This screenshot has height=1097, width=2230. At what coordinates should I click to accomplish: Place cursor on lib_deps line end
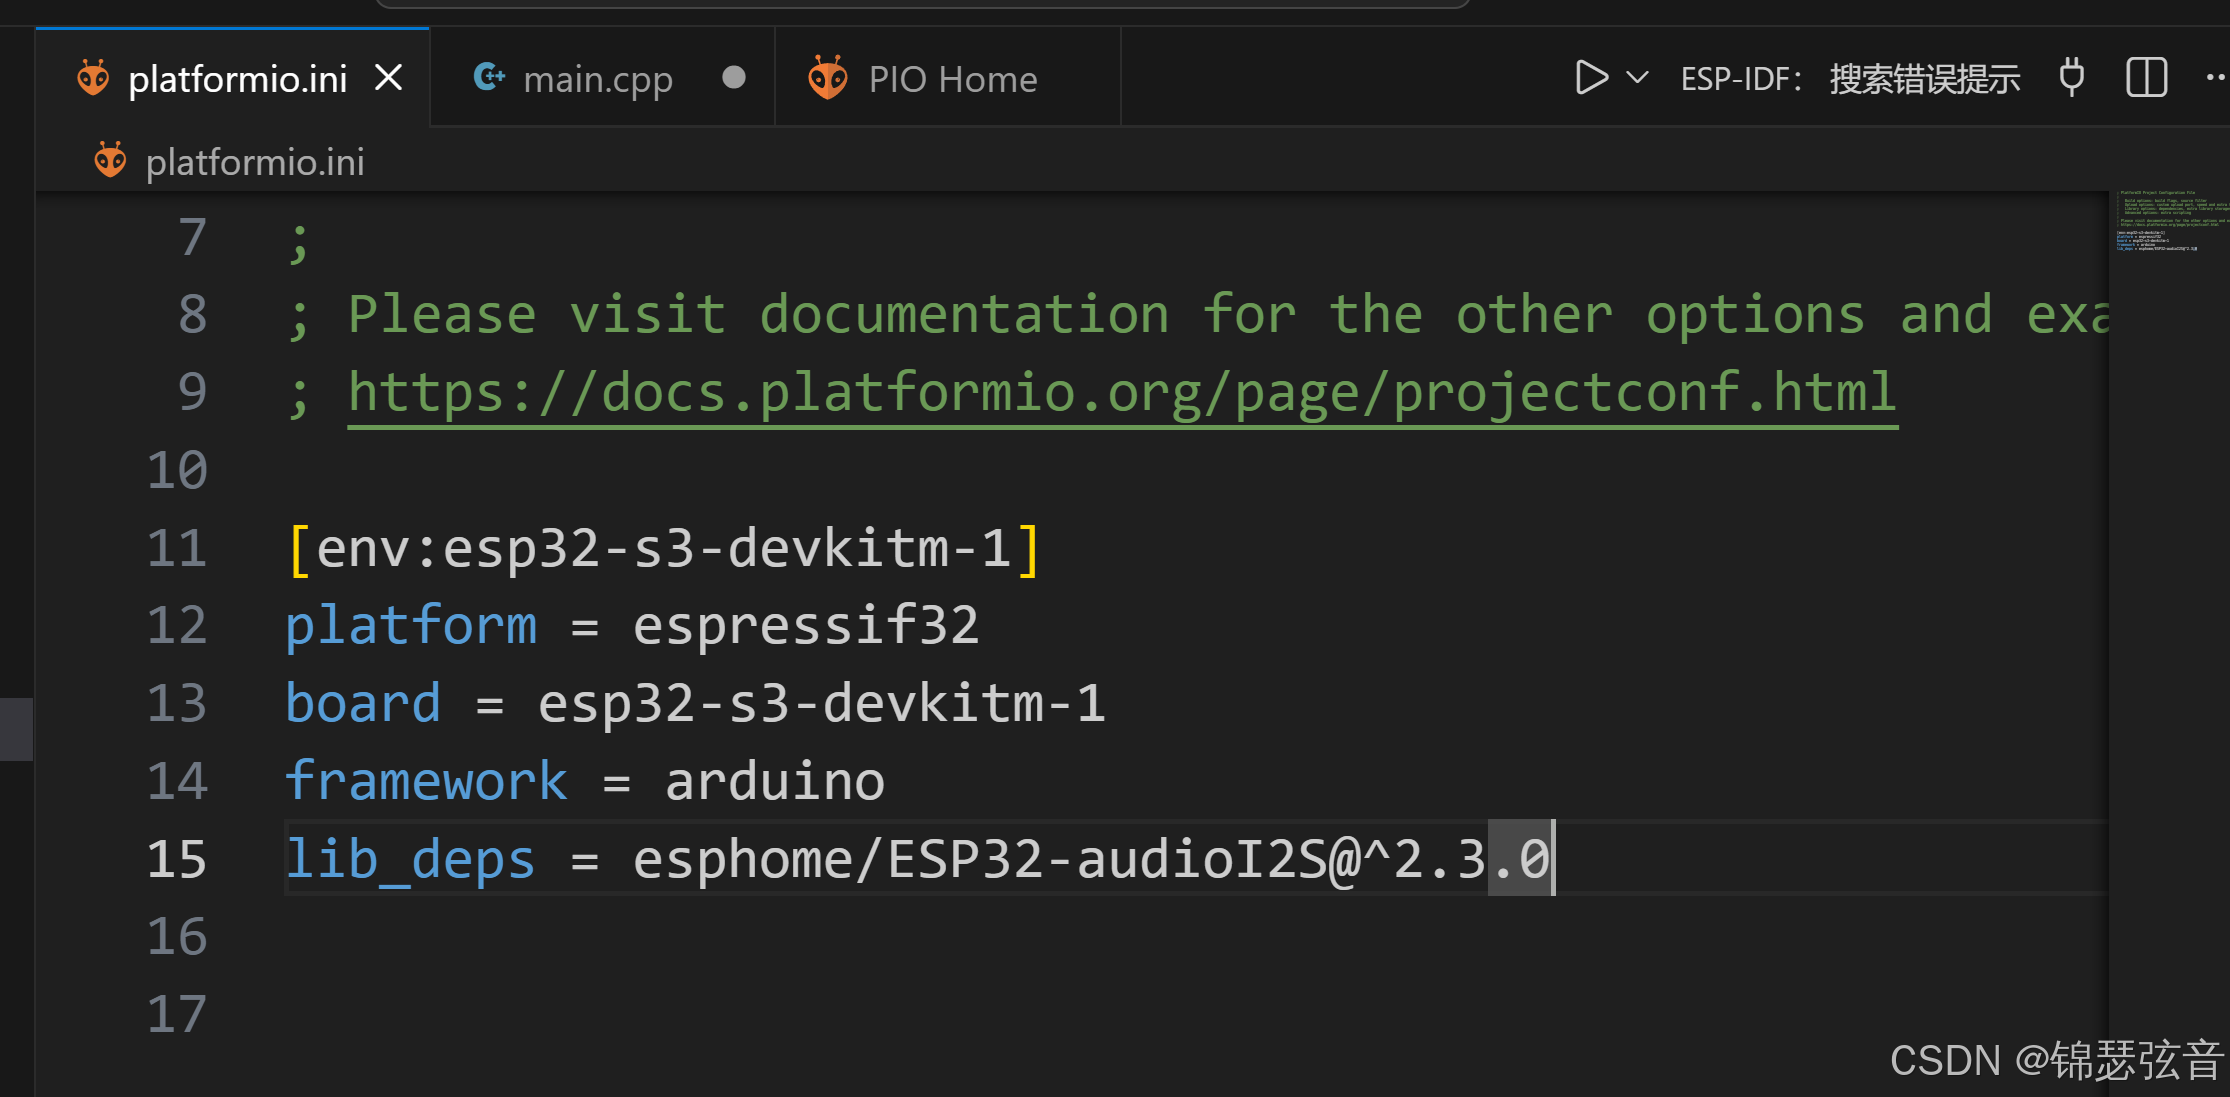[1554, 860]
